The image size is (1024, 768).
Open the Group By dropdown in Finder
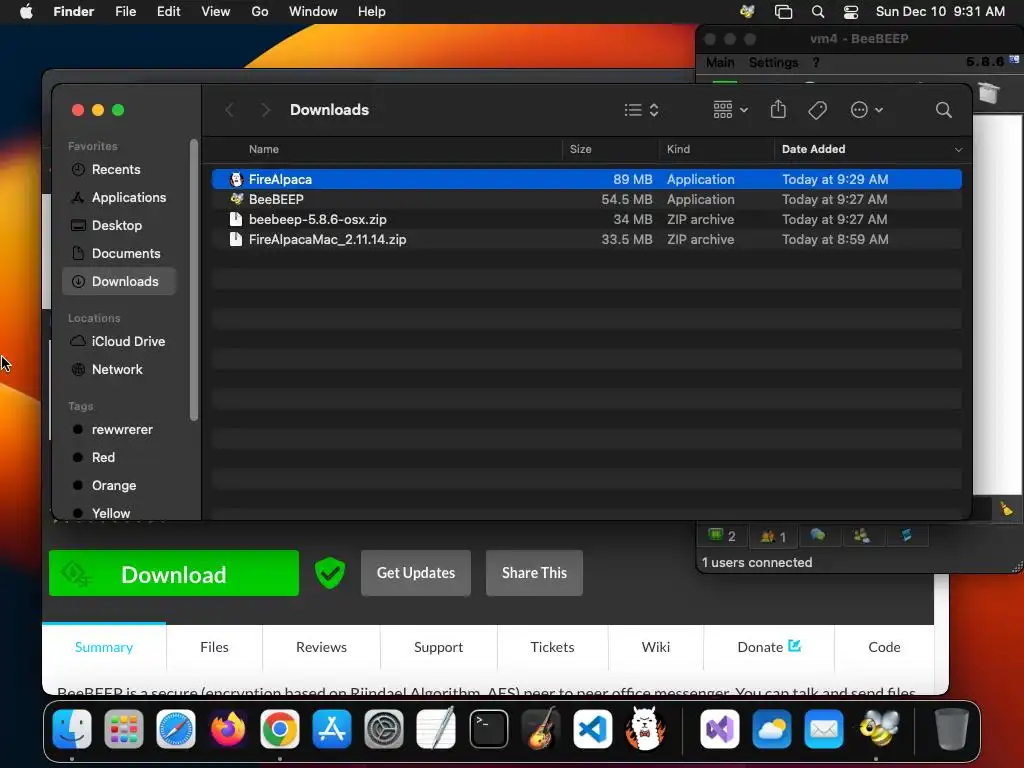click(x=730, y=110)
